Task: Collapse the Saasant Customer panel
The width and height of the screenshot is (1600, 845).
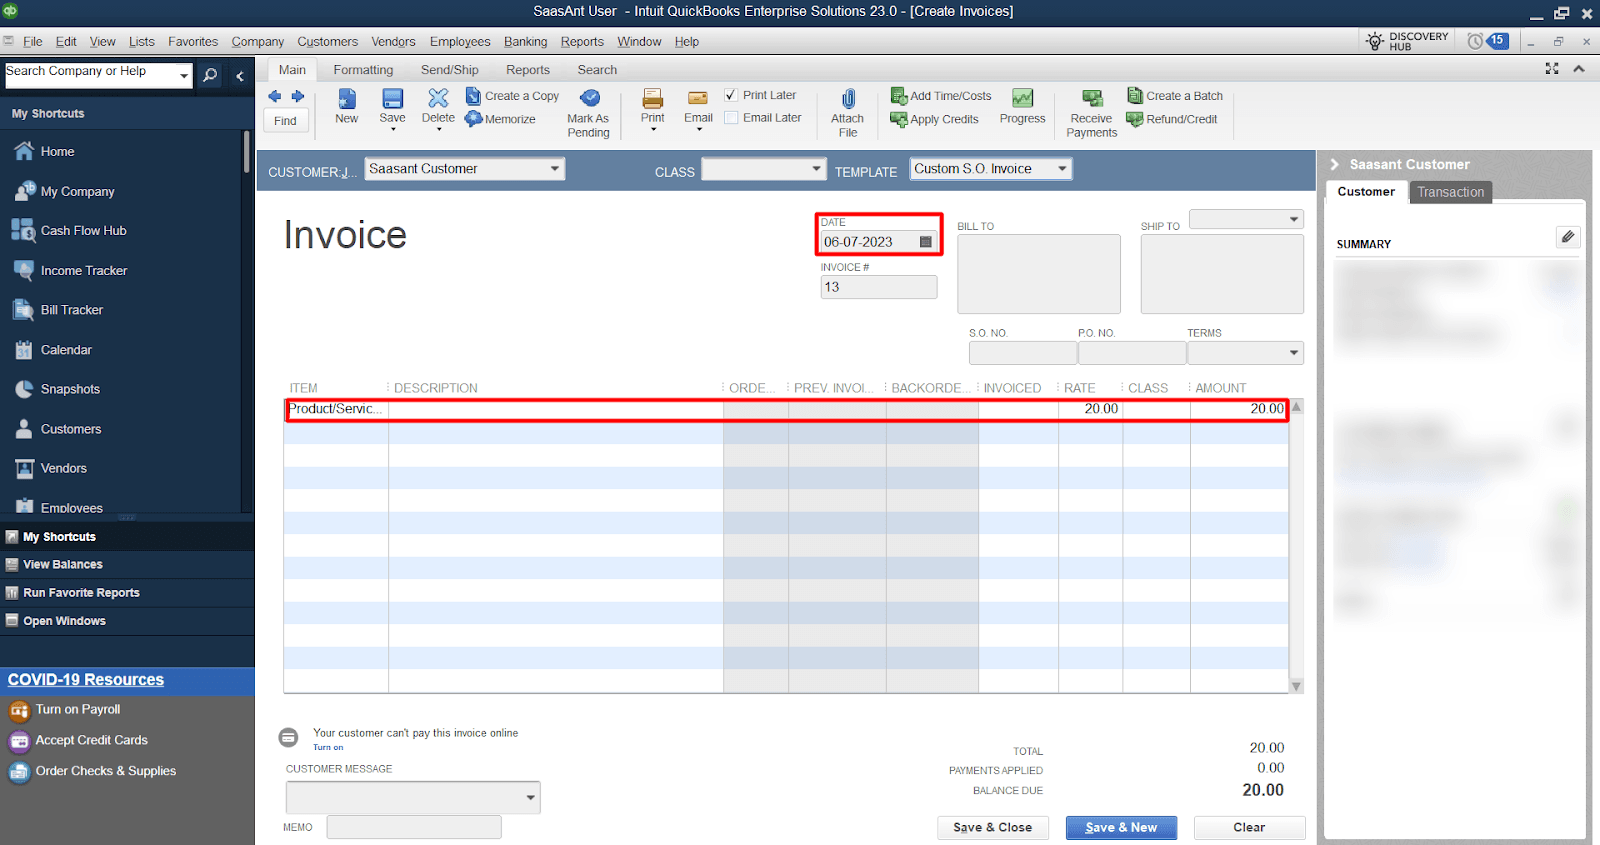Action: point(1334,165)
